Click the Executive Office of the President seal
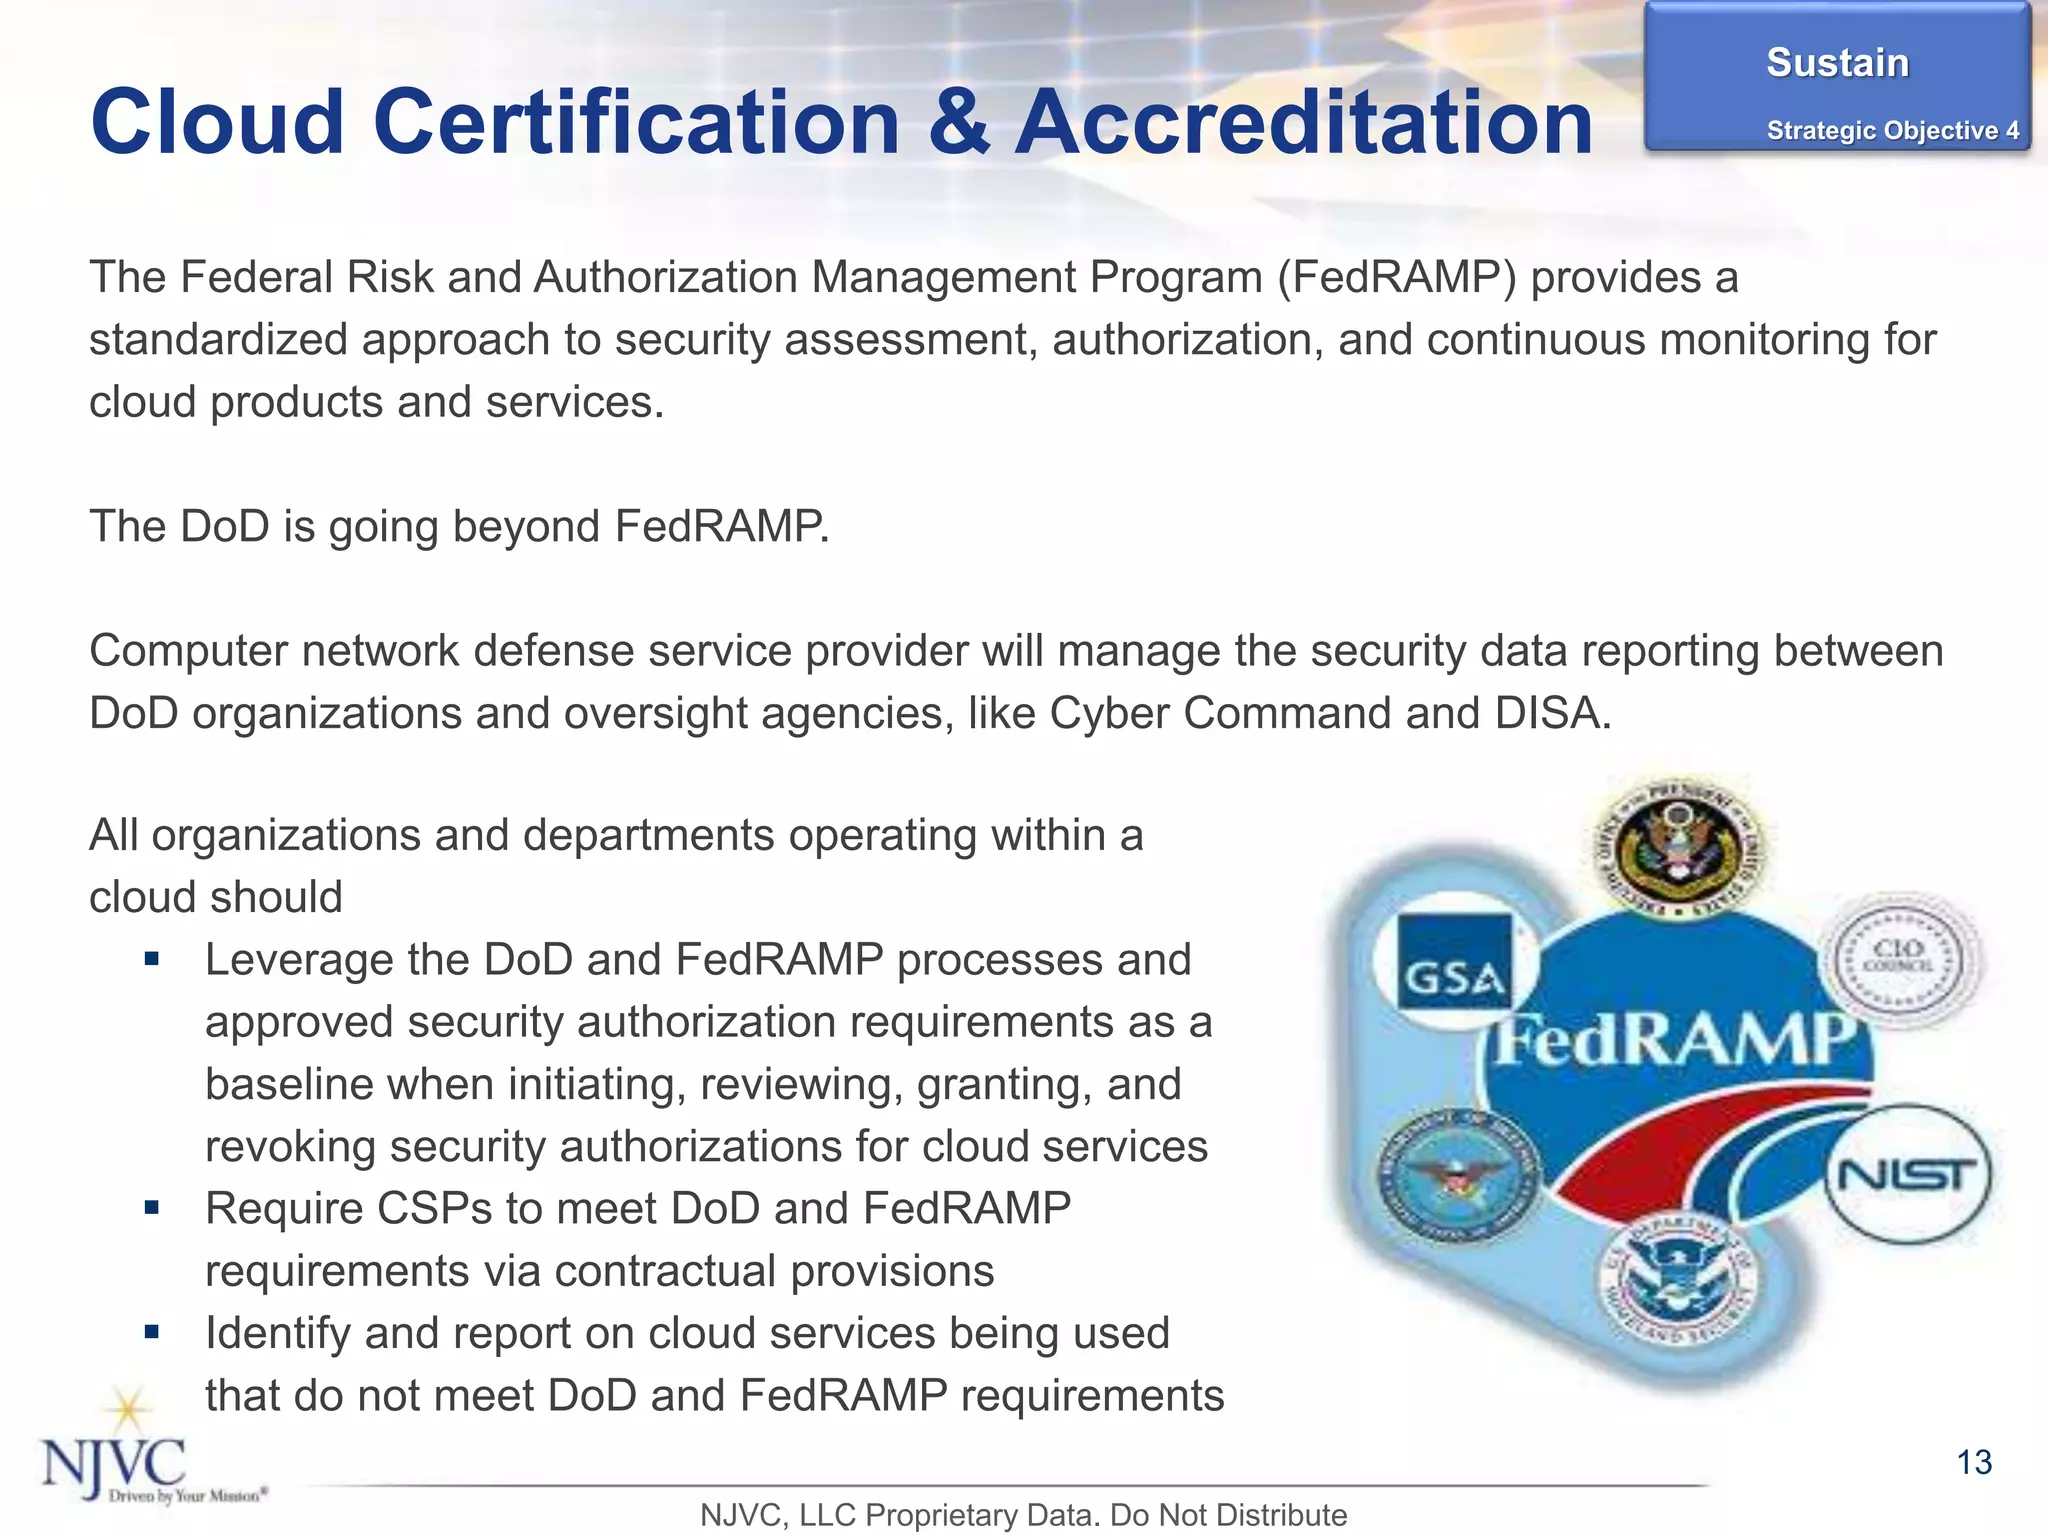The height and width of the screenshot is (1536, 2048). pos(1679,849)
